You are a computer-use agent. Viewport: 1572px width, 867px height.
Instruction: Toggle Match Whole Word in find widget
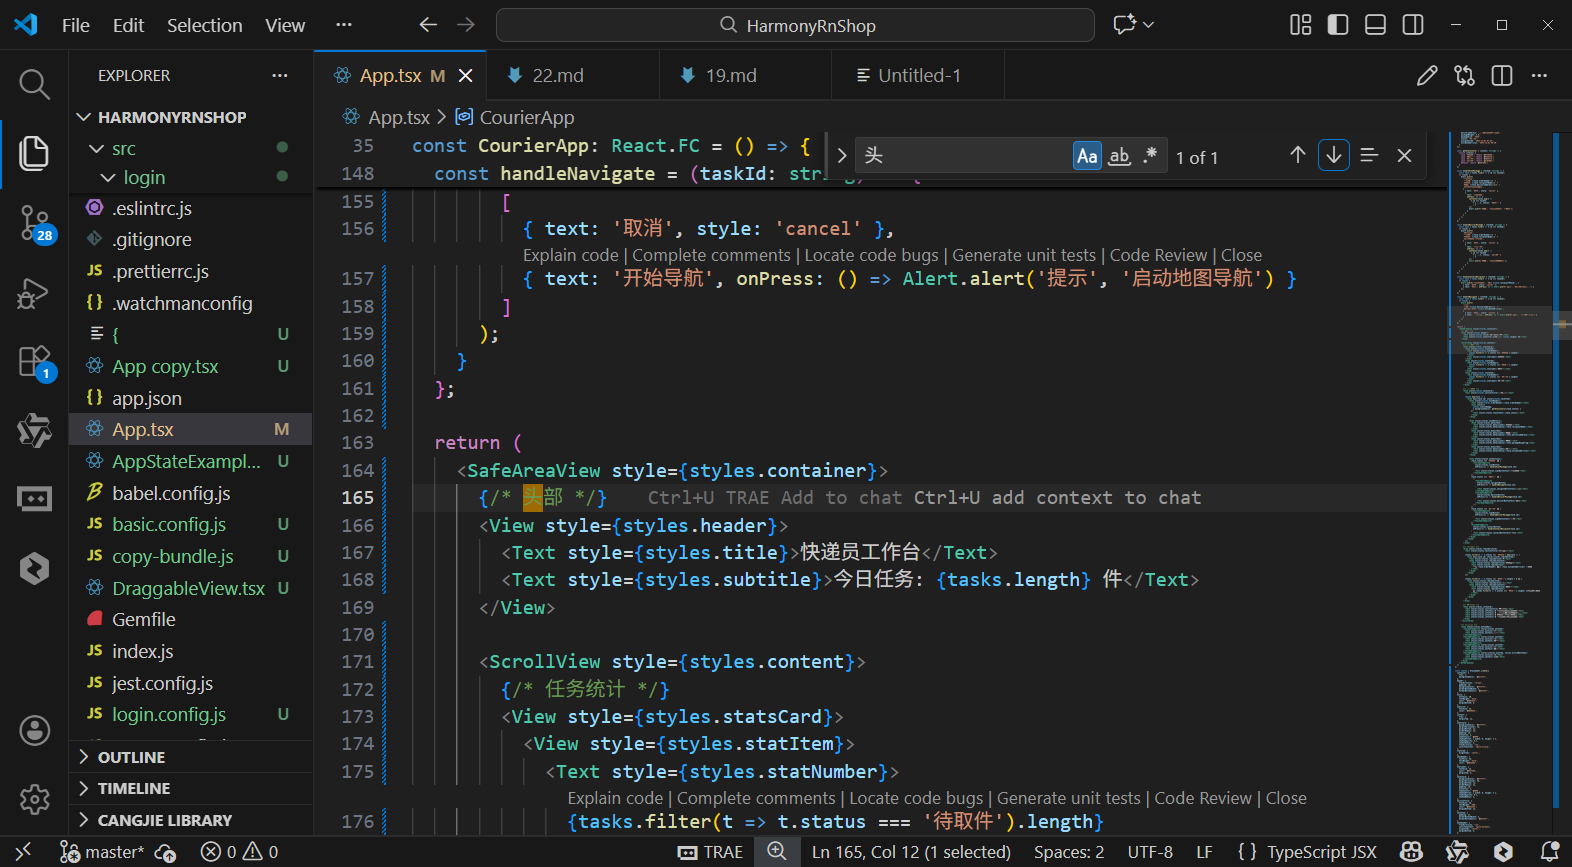[x=1120, y=156]
